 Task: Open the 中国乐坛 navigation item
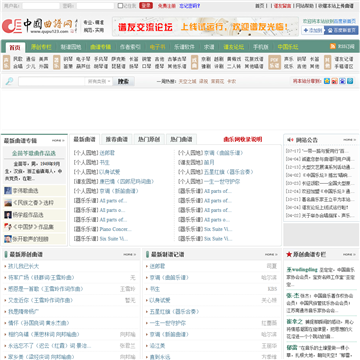(288, 47)
